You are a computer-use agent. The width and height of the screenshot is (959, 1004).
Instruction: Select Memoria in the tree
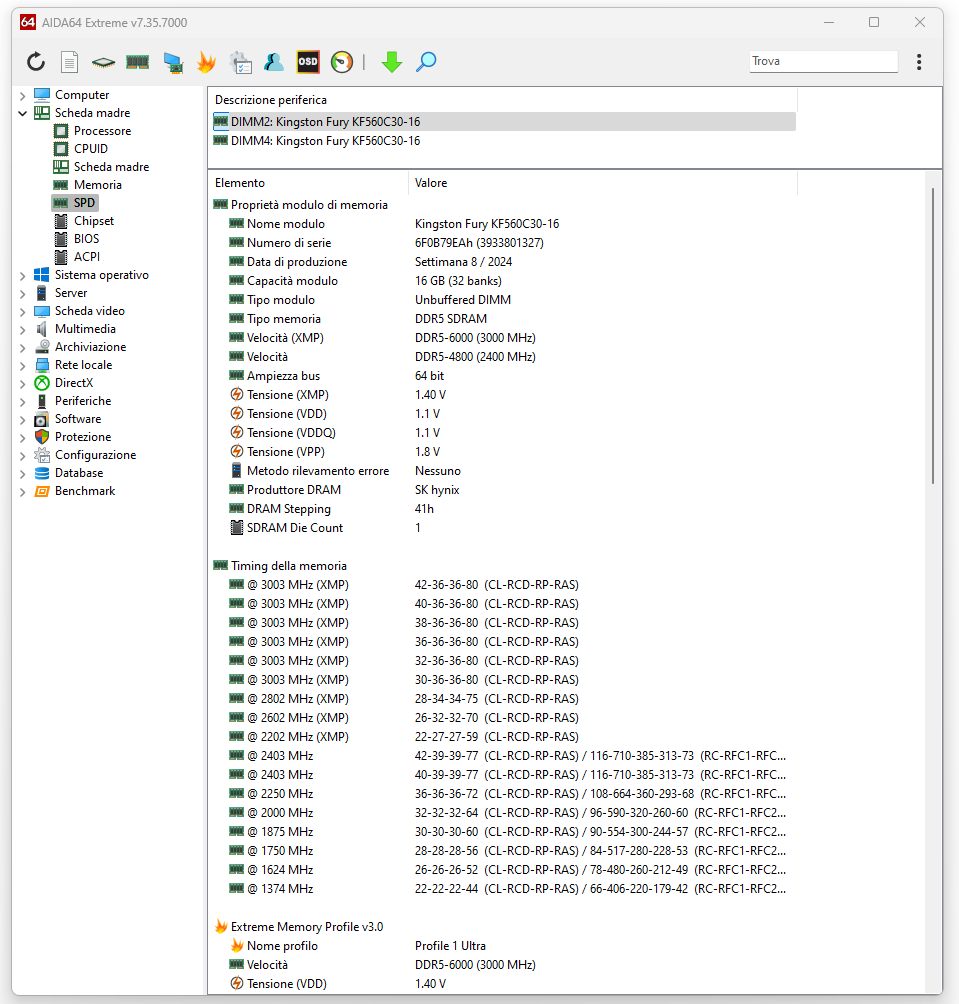click(x=97, y=184)
